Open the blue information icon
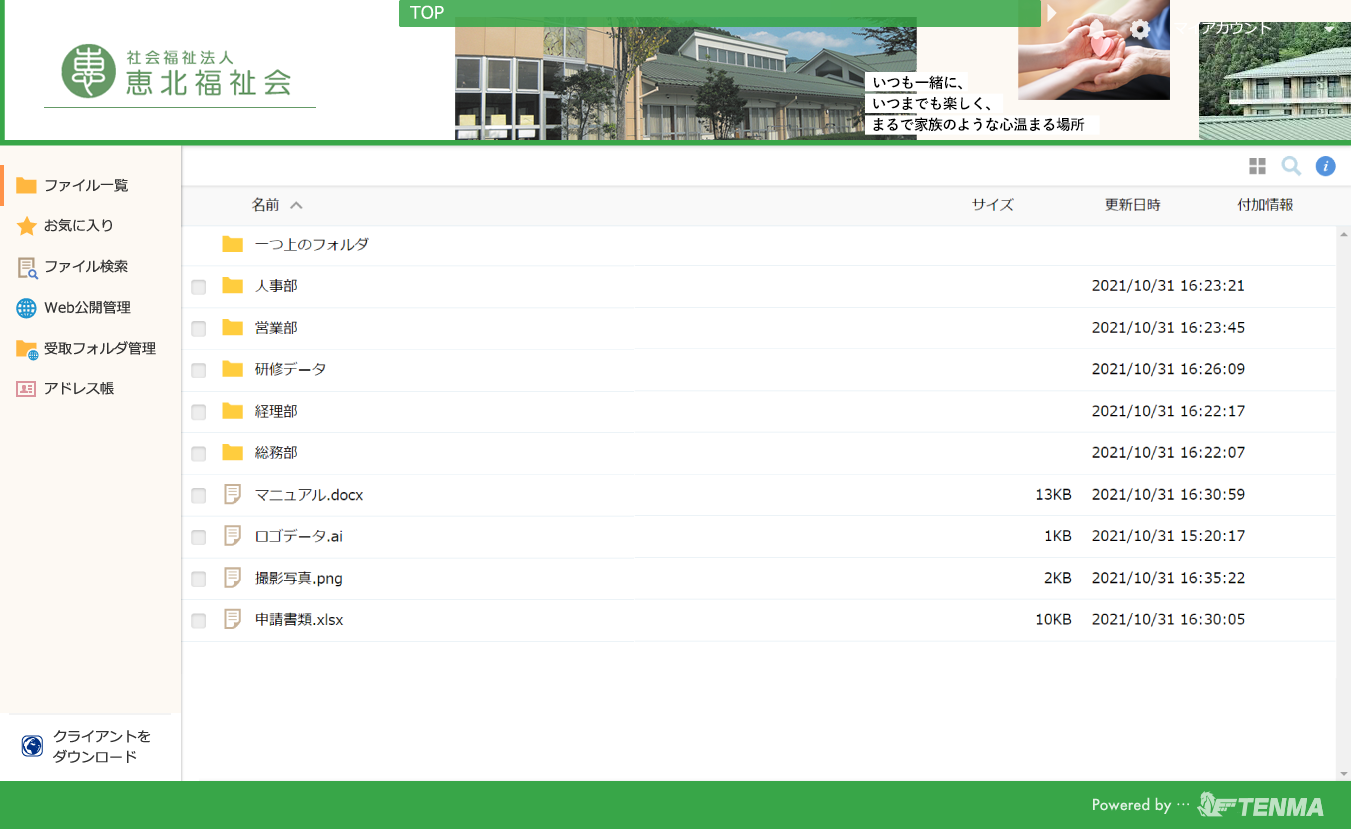 pyautogui.click(x=1325, y=166)
